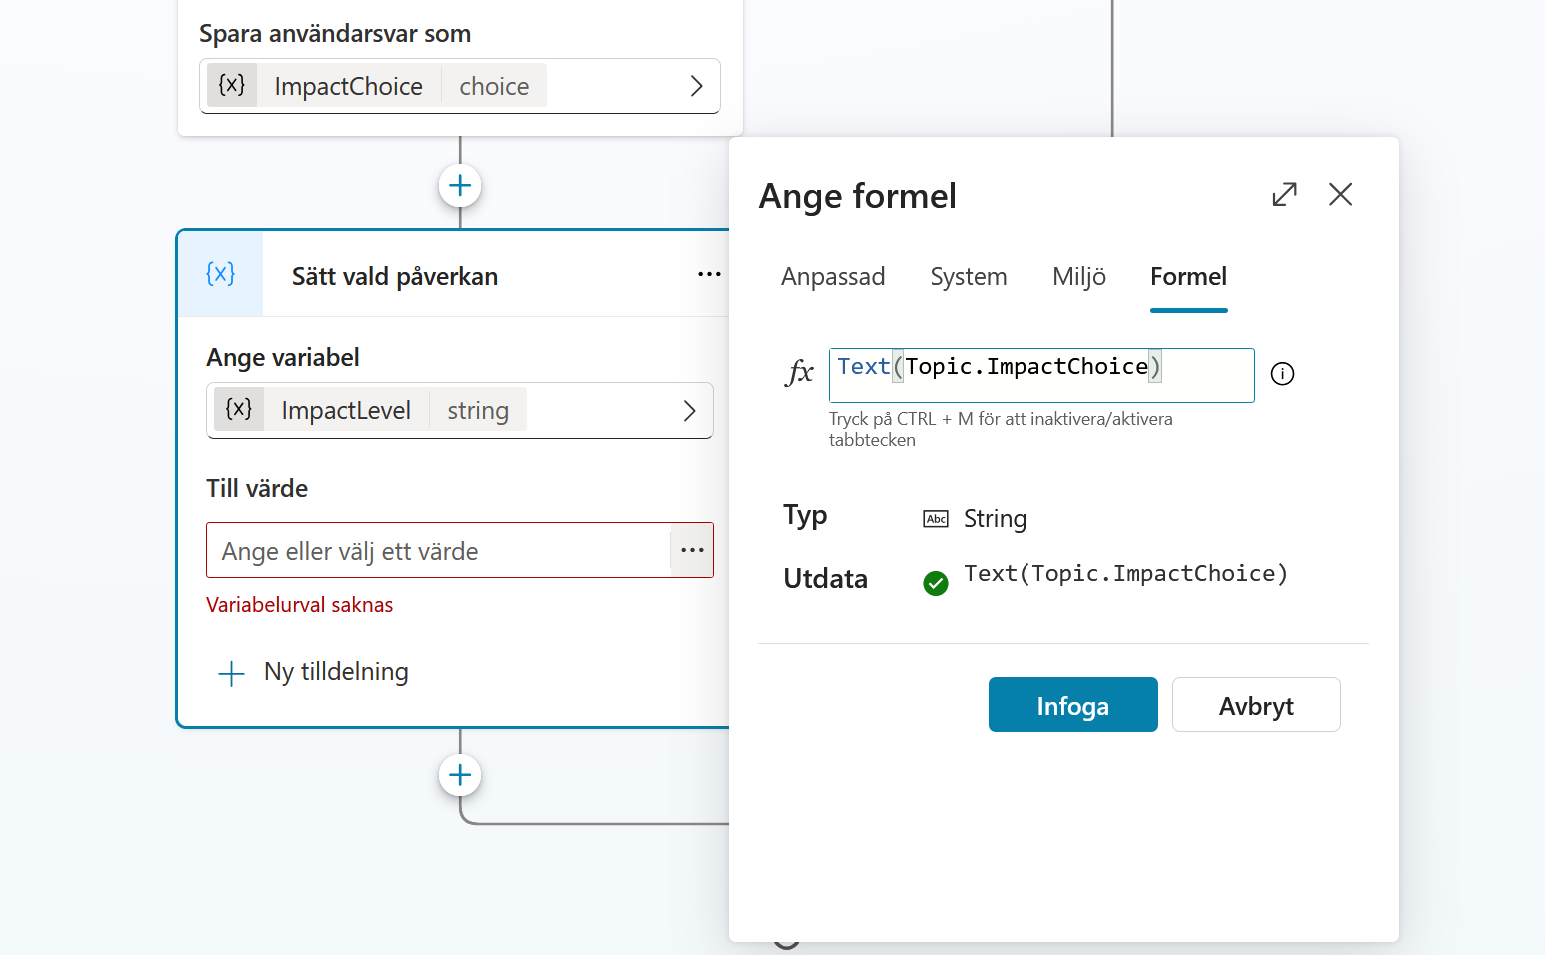Expand the formula panel to full size
The width and height of the screenshot is (1545, 955).
1284,194
